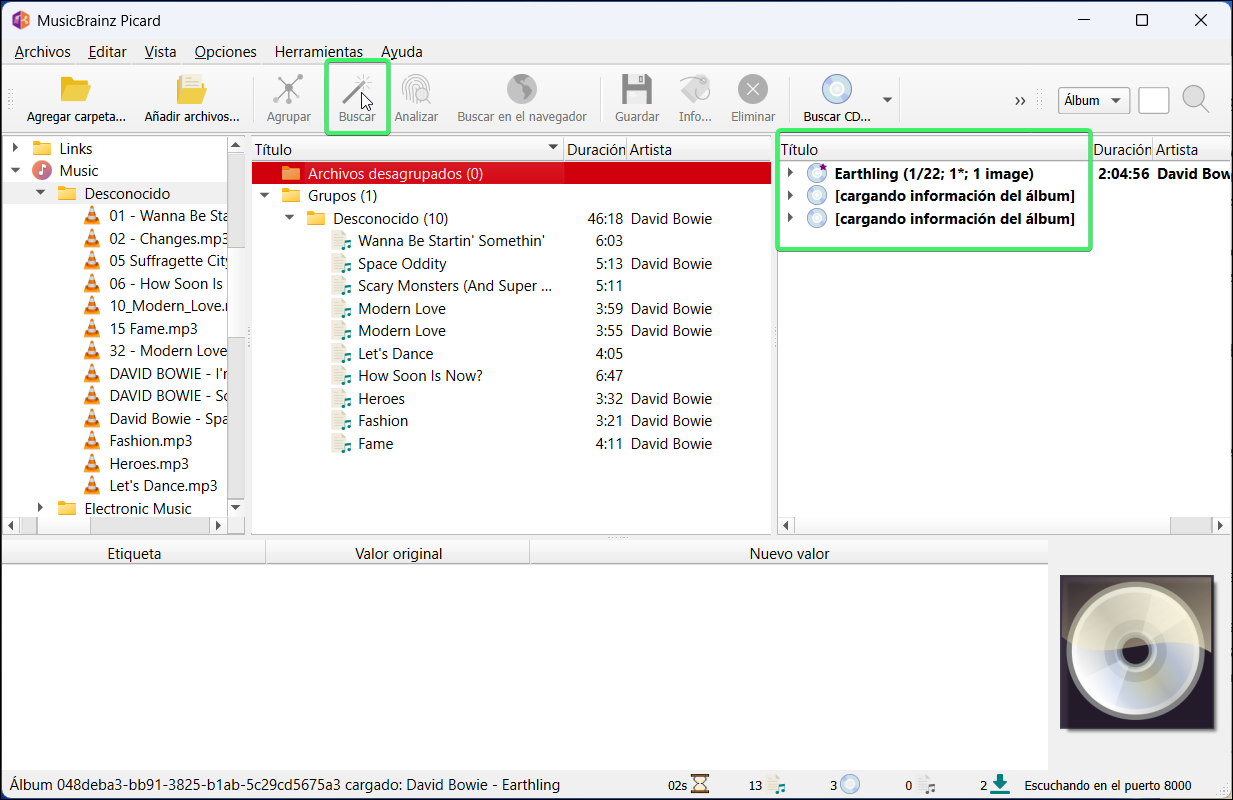Focus the toolbar search input field

(1153, 100)
